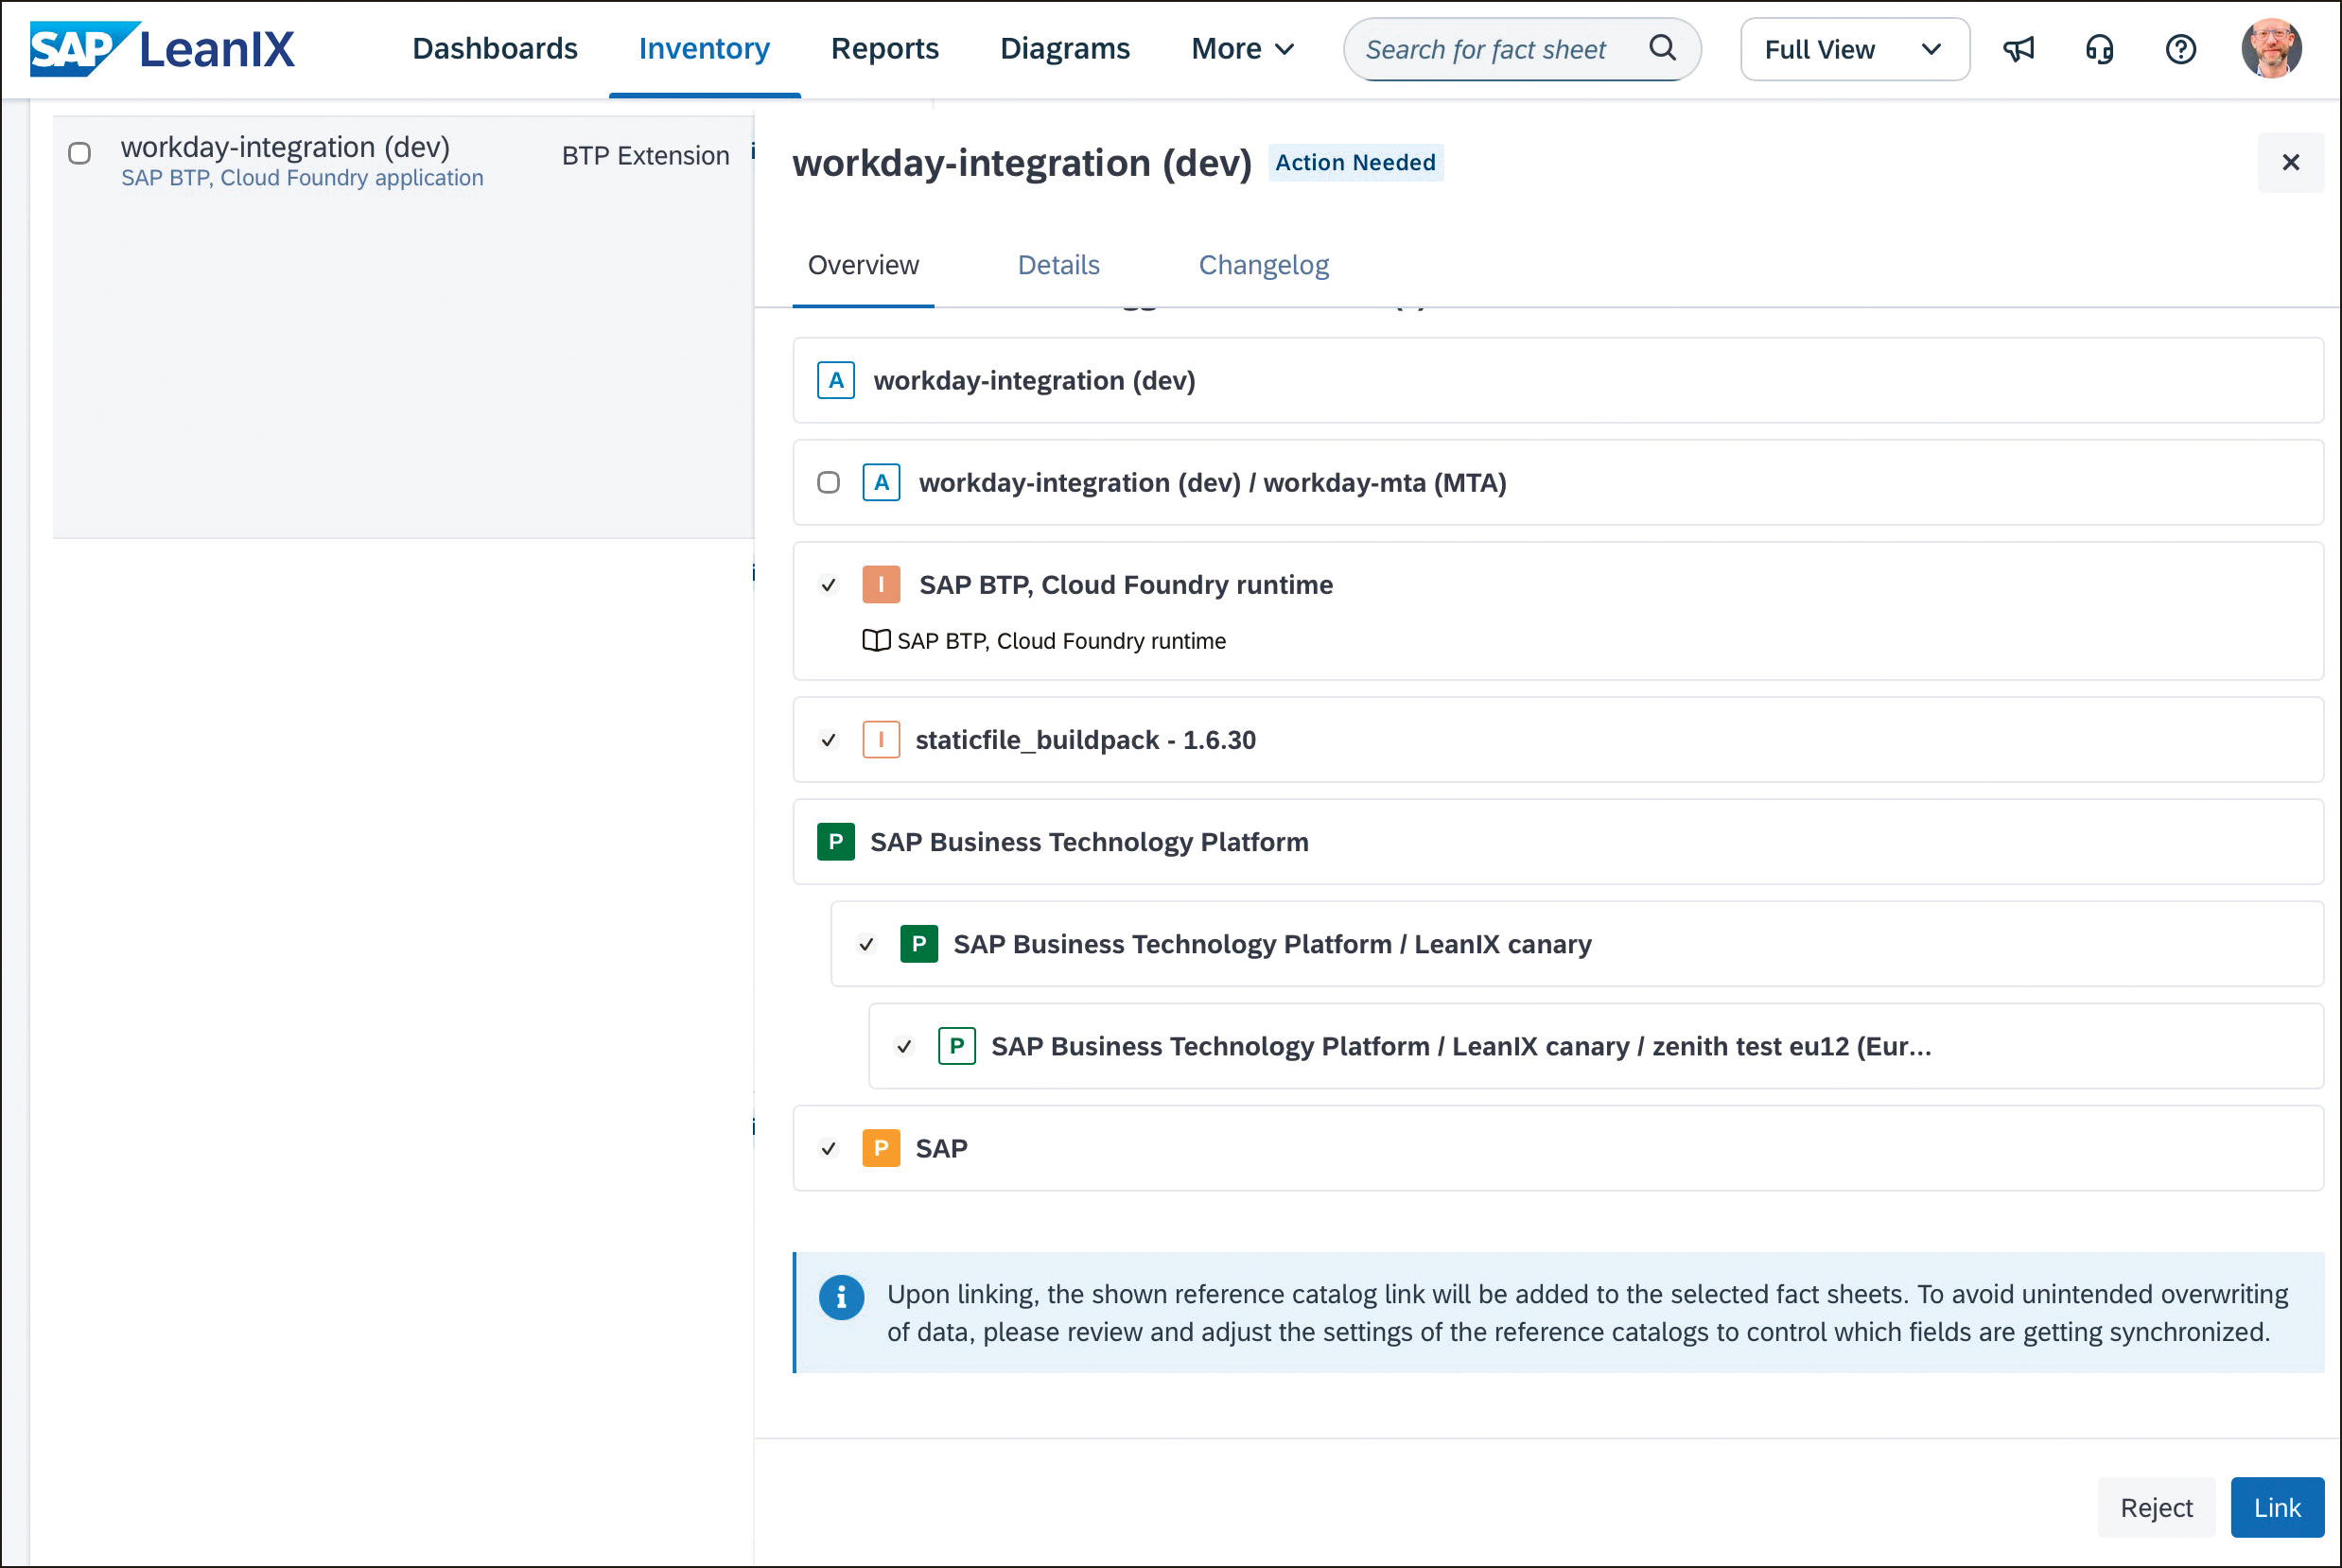2342x1568 pixels.
Task: Tick the checkbox for workday-mta (MTA)
Action: pyautogui.click(x=828, y=482)
